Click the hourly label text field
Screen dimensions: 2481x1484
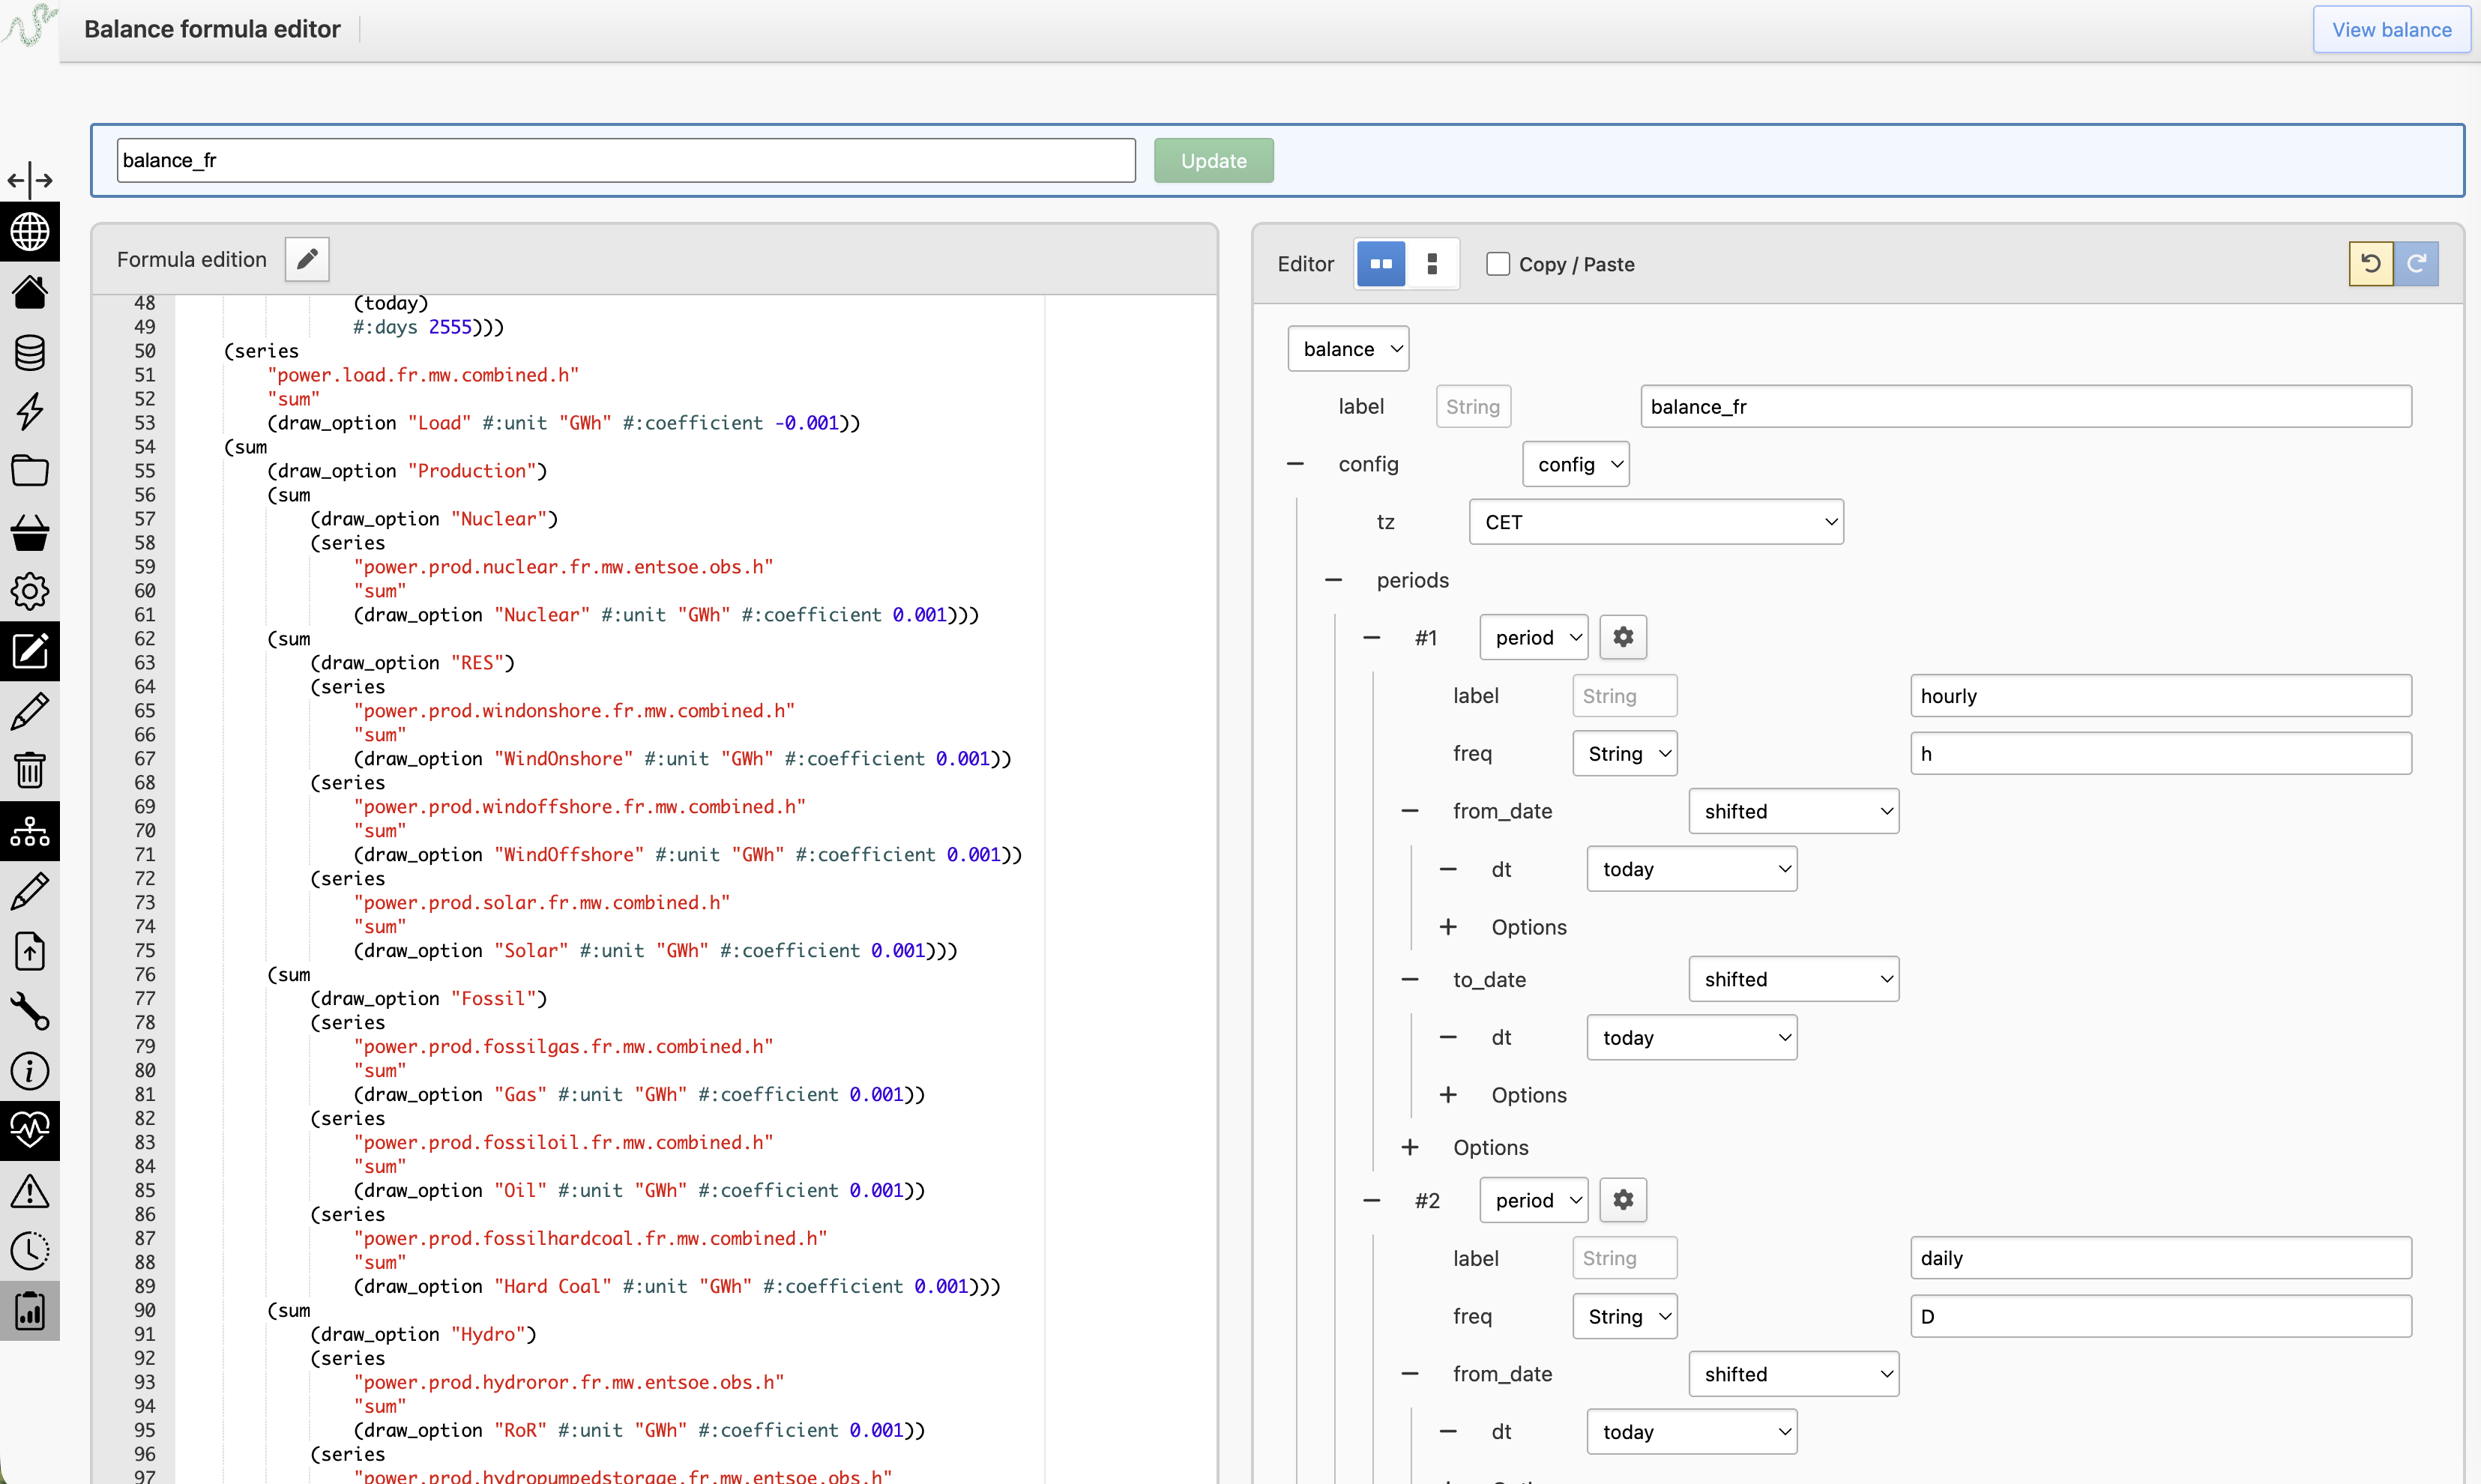point(2160,696)
